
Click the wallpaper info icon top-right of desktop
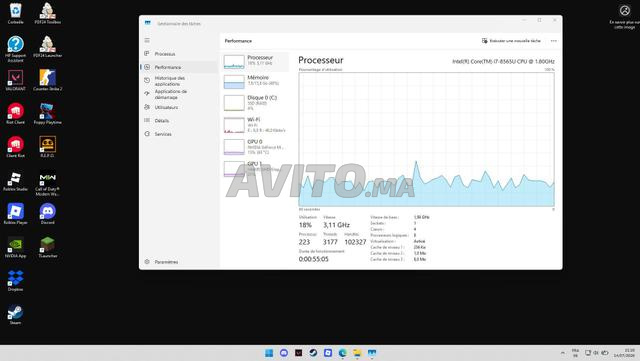[624, 16]
